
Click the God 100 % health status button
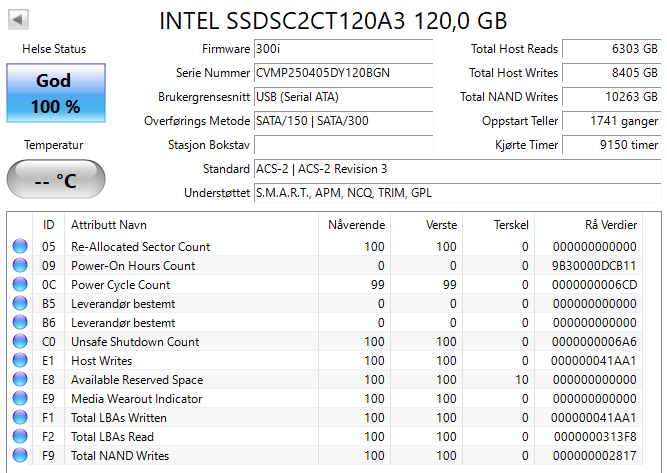(x=56, y=93)
